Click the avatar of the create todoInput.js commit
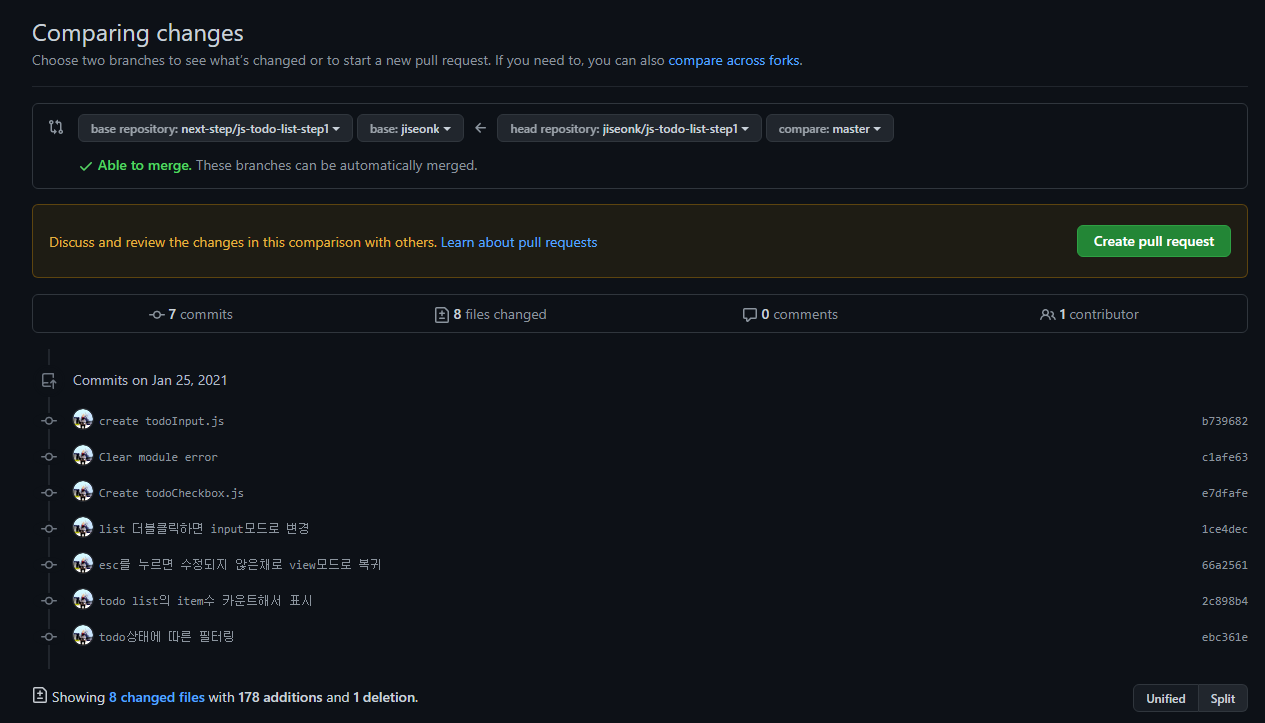This screenshot has width=1265, height=723. 83,420
